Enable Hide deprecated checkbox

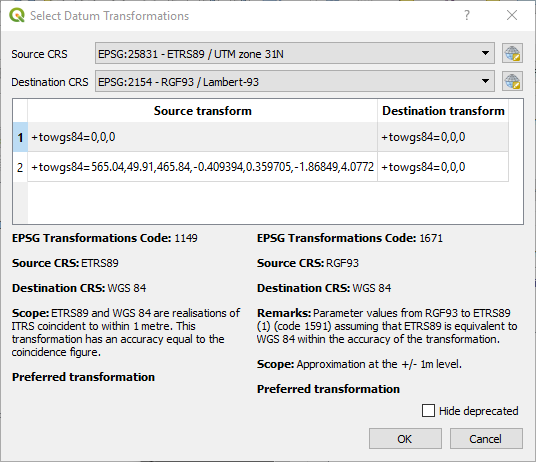[x=428, y=411]
